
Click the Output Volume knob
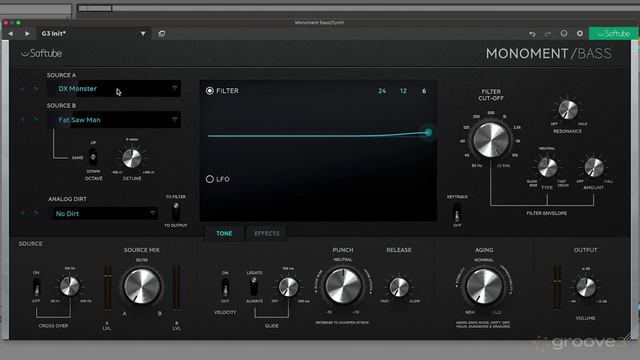coord(586,287)
